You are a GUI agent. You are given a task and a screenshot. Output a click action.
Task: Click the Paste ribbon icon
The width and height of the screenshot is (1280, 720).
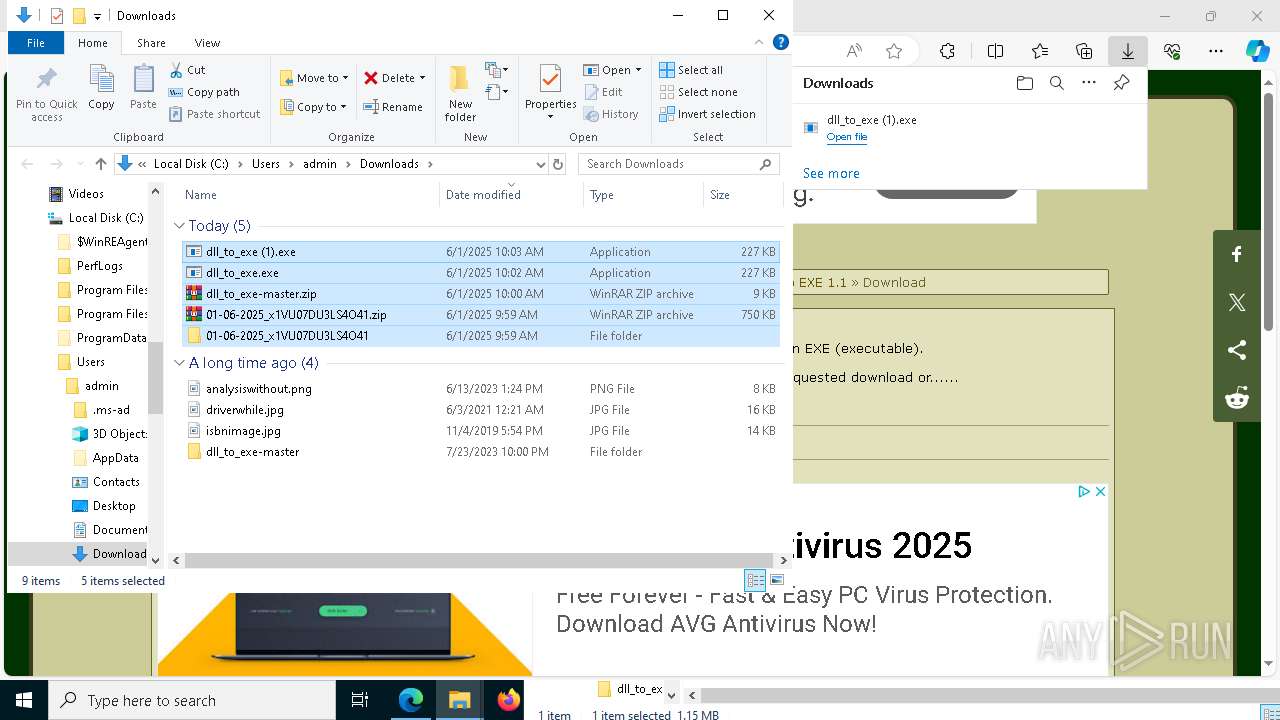coord(143,87)
